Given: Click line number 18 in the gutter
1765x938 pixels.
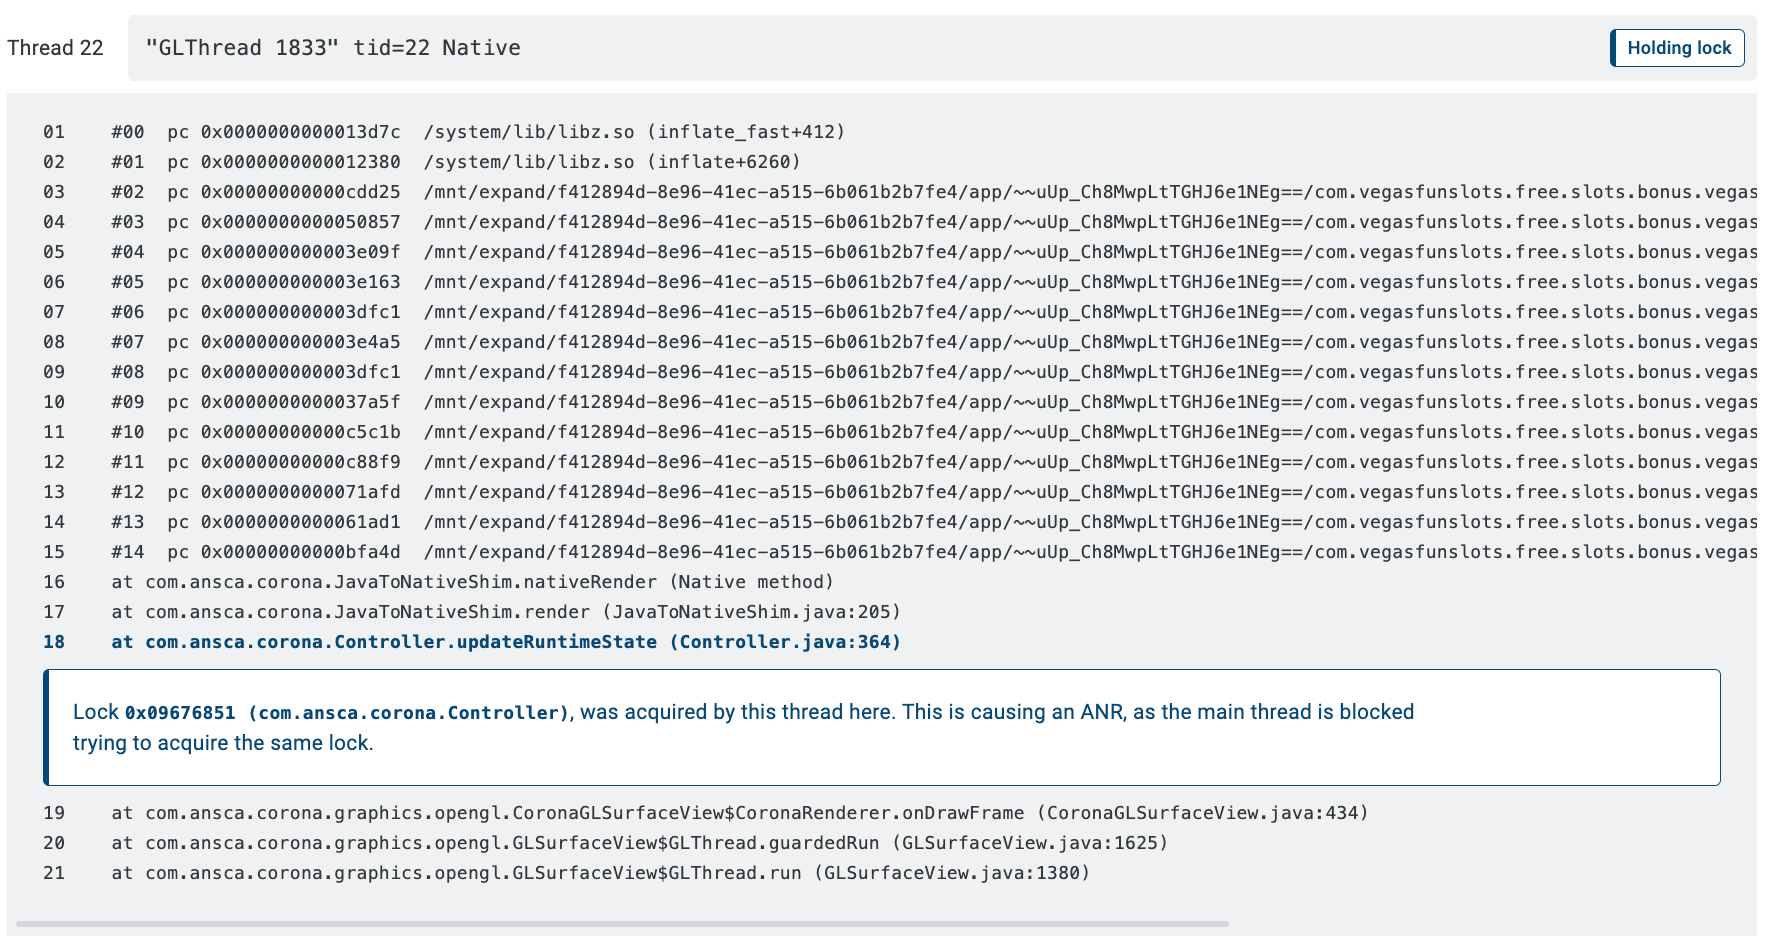Looking at the screenshot, I should point(54,641).
